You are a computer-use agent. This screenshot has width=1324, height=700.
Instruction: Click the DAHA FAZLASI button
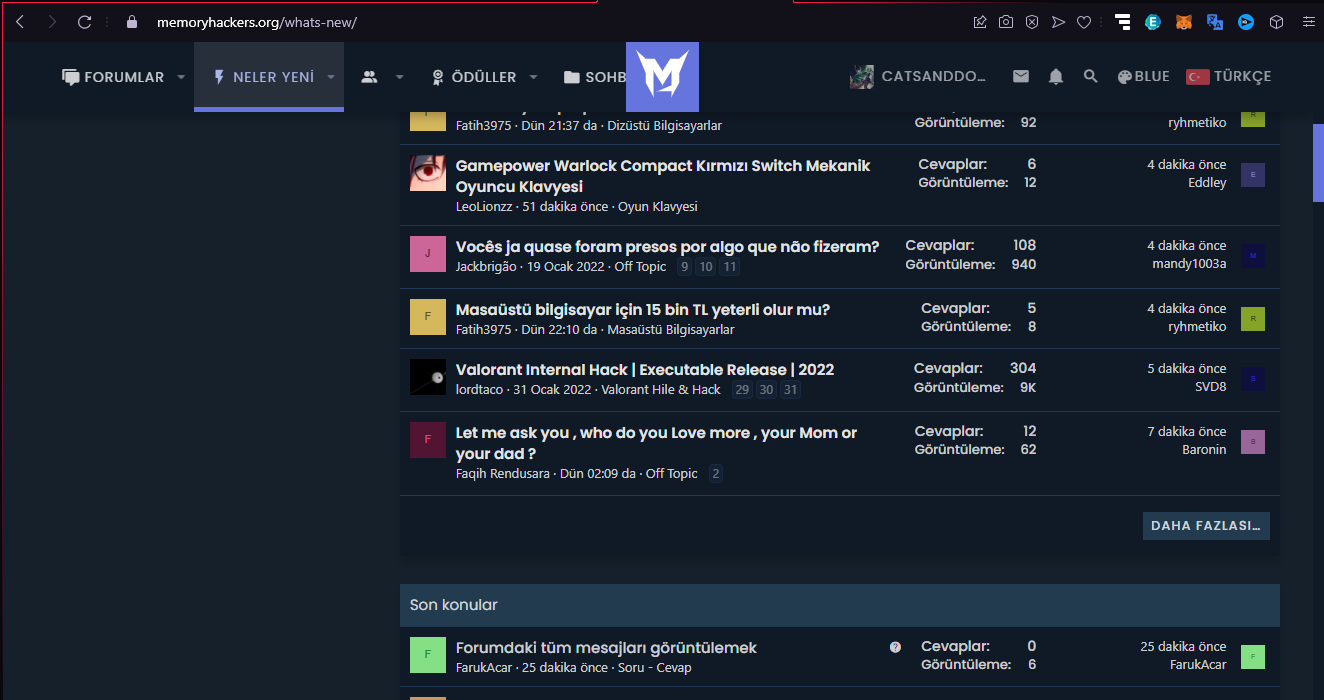click(x=1206, y=526)
